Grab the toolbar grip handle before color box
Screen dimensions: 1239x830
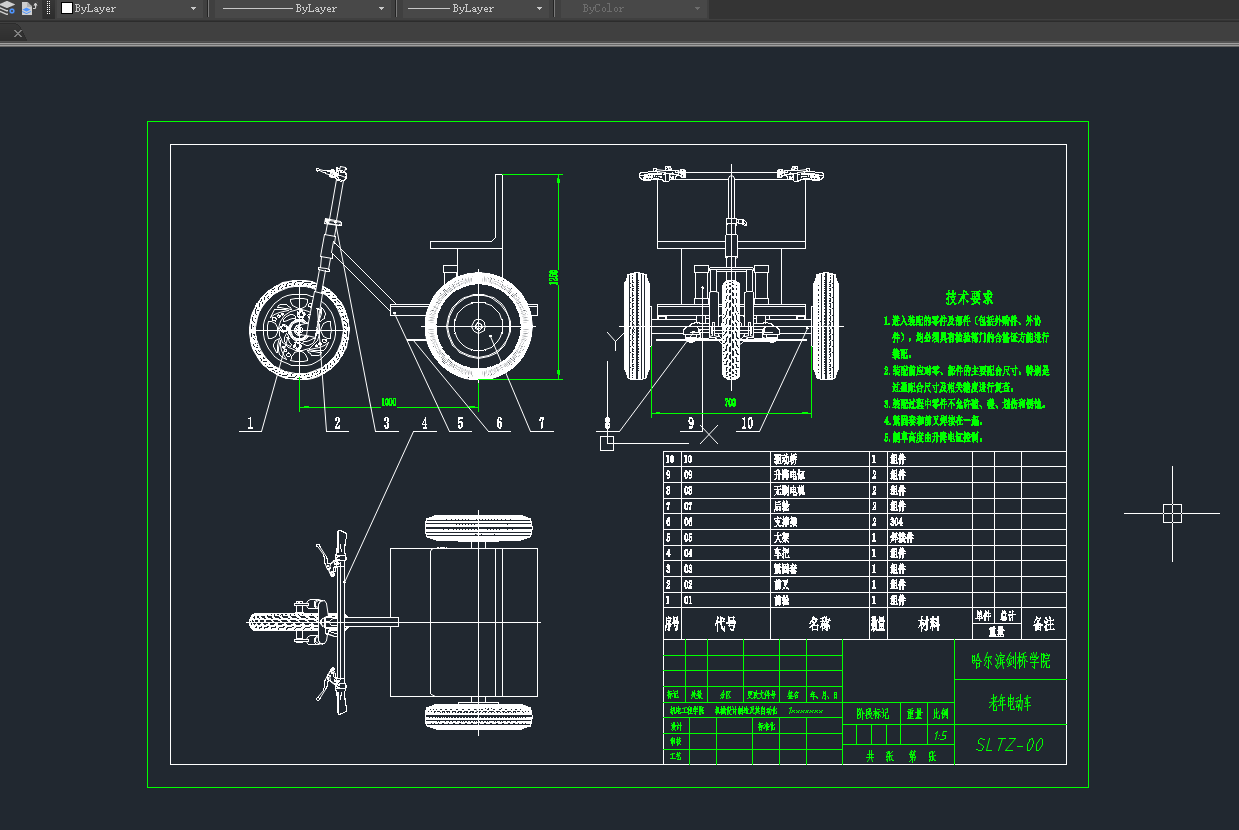[48, 8]
